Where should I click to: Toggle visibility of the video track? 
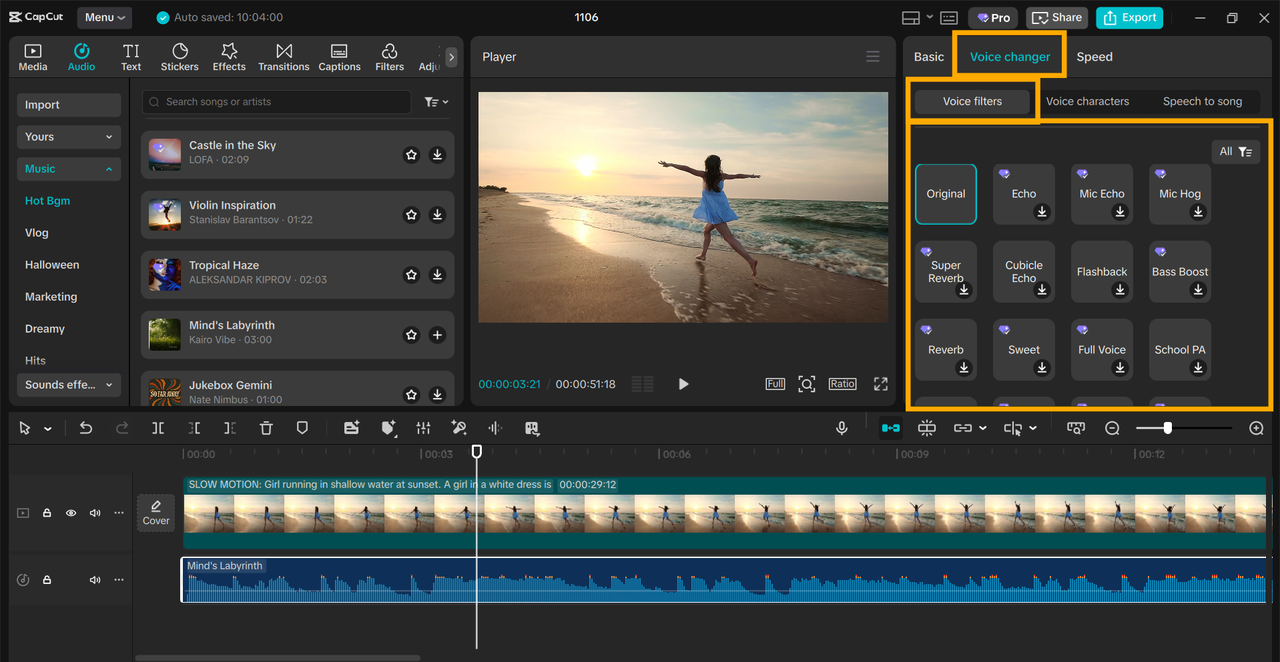tap(71, 513)
